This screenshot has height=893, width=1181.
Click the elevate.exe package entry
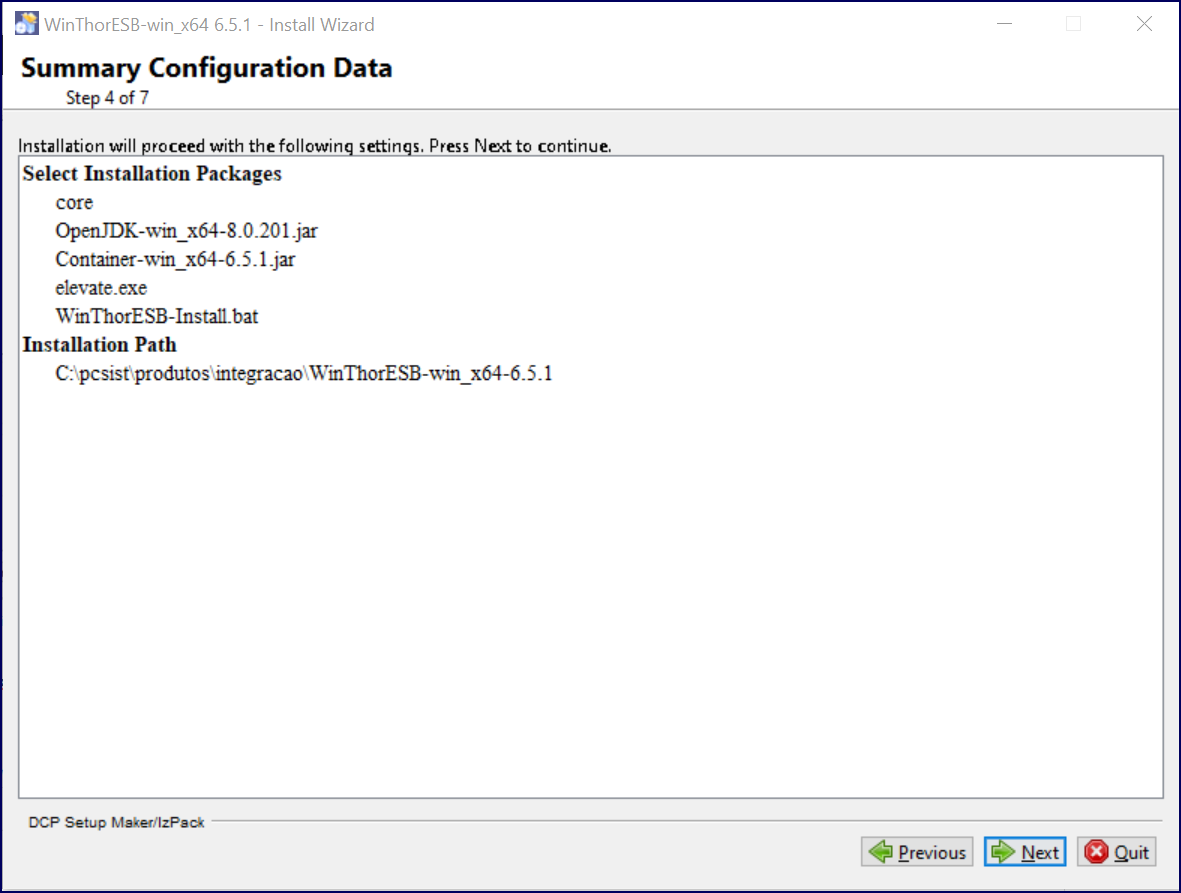click(x=101, y=288)
